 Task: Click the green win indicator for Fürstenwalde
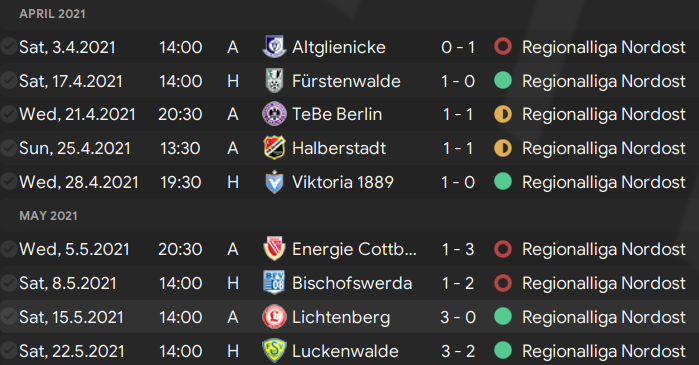(x=503, y=81)
